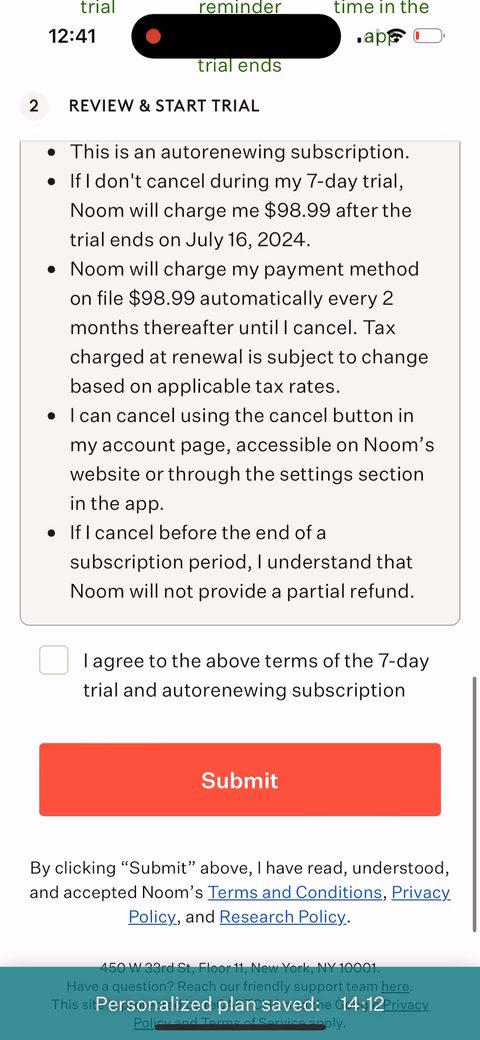Open the Privacy Policy link under Submit

pyautogui.click(x=290, y=905)
